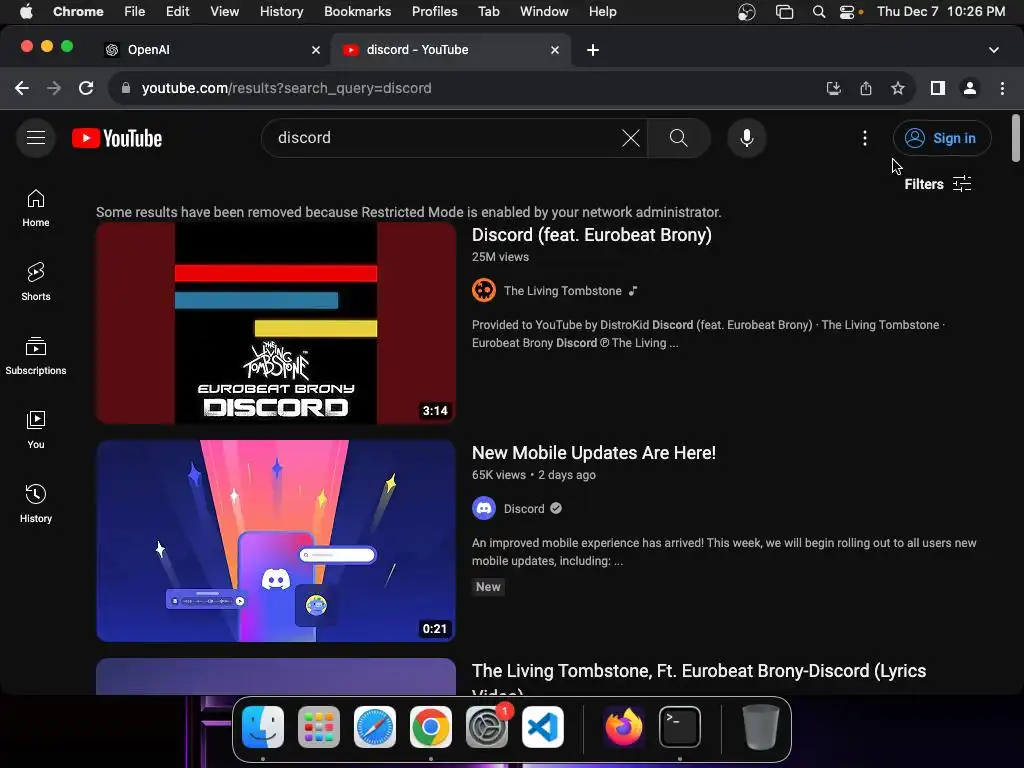Open the Profiles menu
1024x768 pixels.
click(x=434, y=11)
